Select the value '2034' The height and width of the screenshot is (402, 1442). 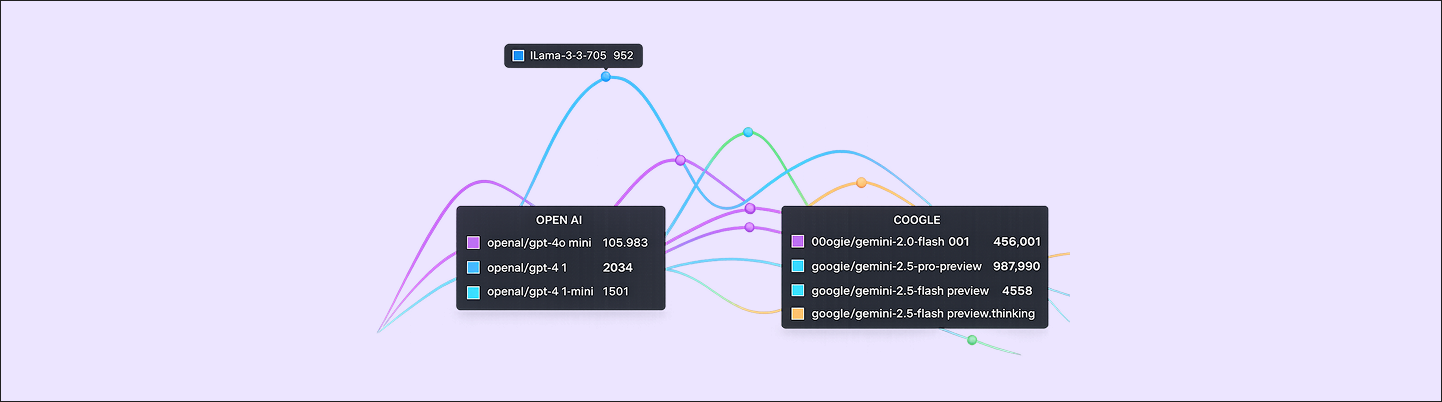(x=618, y=267)
